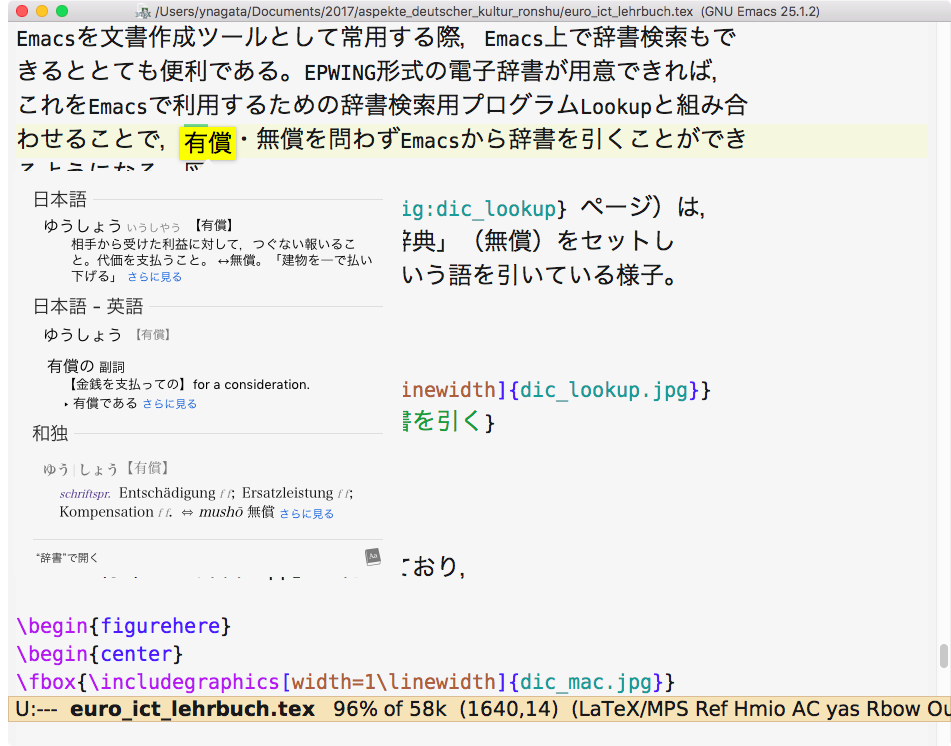Click the \begin{center} line
Screen dimensions: 951x746
tap(99, 654)
